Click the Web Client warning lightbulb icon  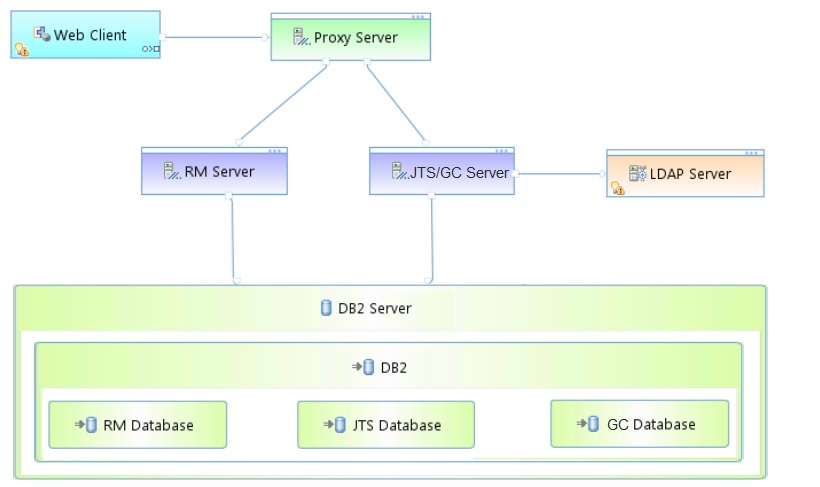(x=21, y=50)
